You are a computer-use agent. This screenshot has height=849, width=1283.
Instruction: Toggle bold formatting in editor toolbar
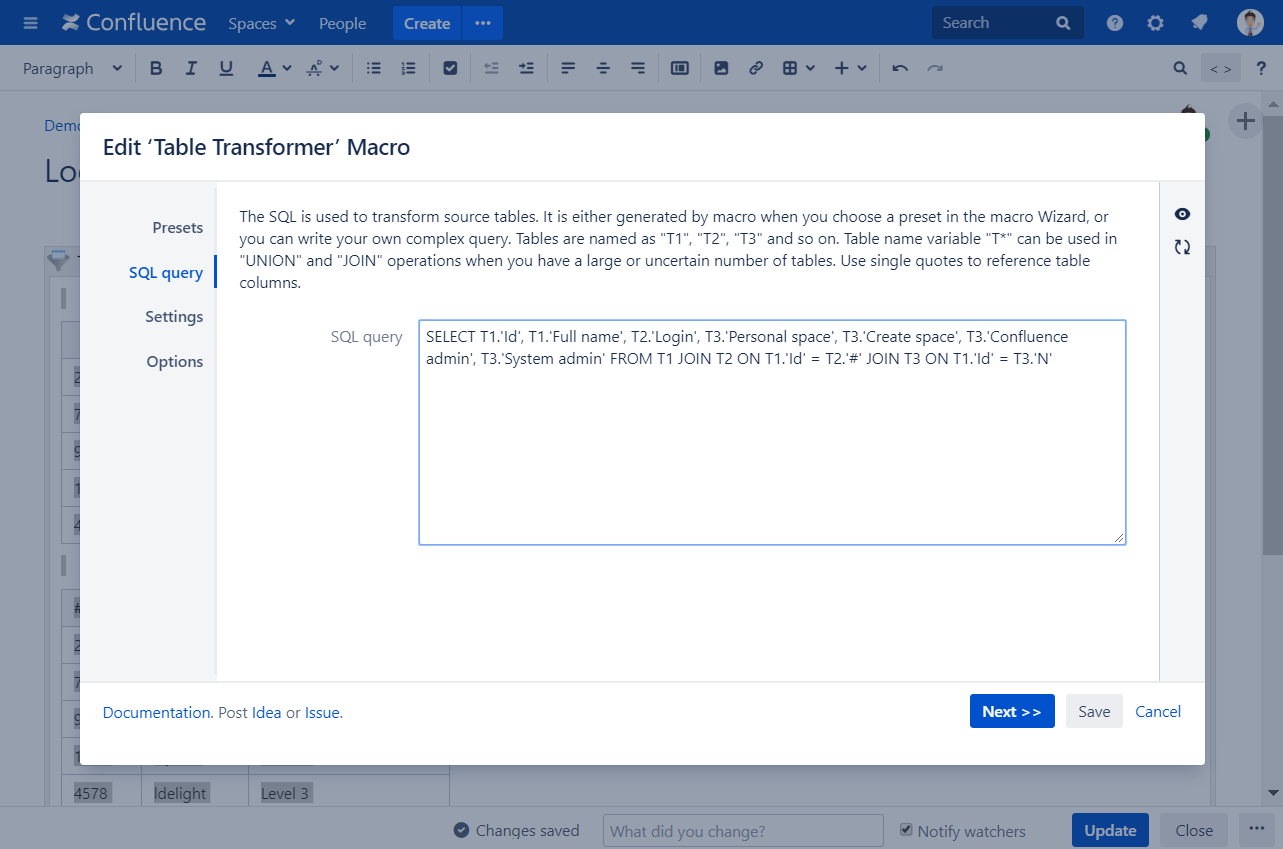[x=156, y=68]
